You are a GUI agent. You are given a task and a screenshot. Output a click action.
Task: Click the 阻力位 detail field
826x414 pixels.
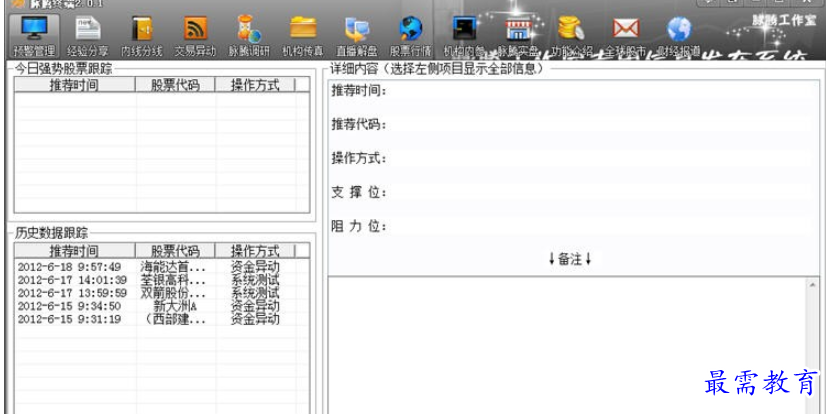[x=603, y=226]
